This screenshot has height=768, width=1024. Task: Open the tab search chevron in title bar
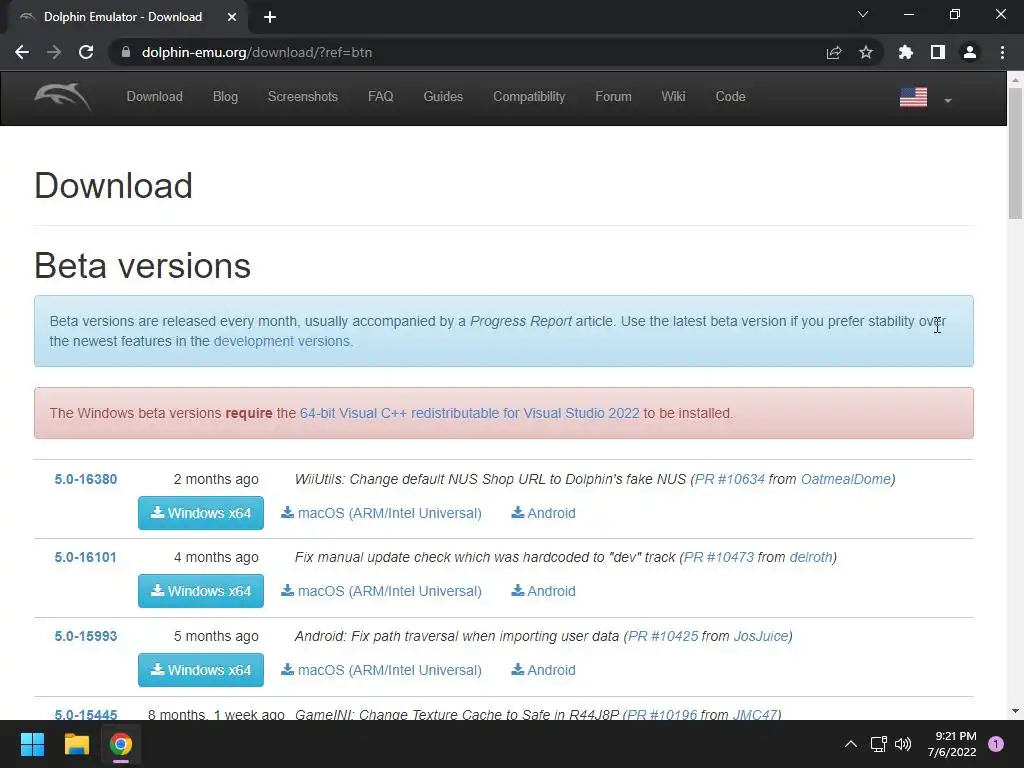863,14
